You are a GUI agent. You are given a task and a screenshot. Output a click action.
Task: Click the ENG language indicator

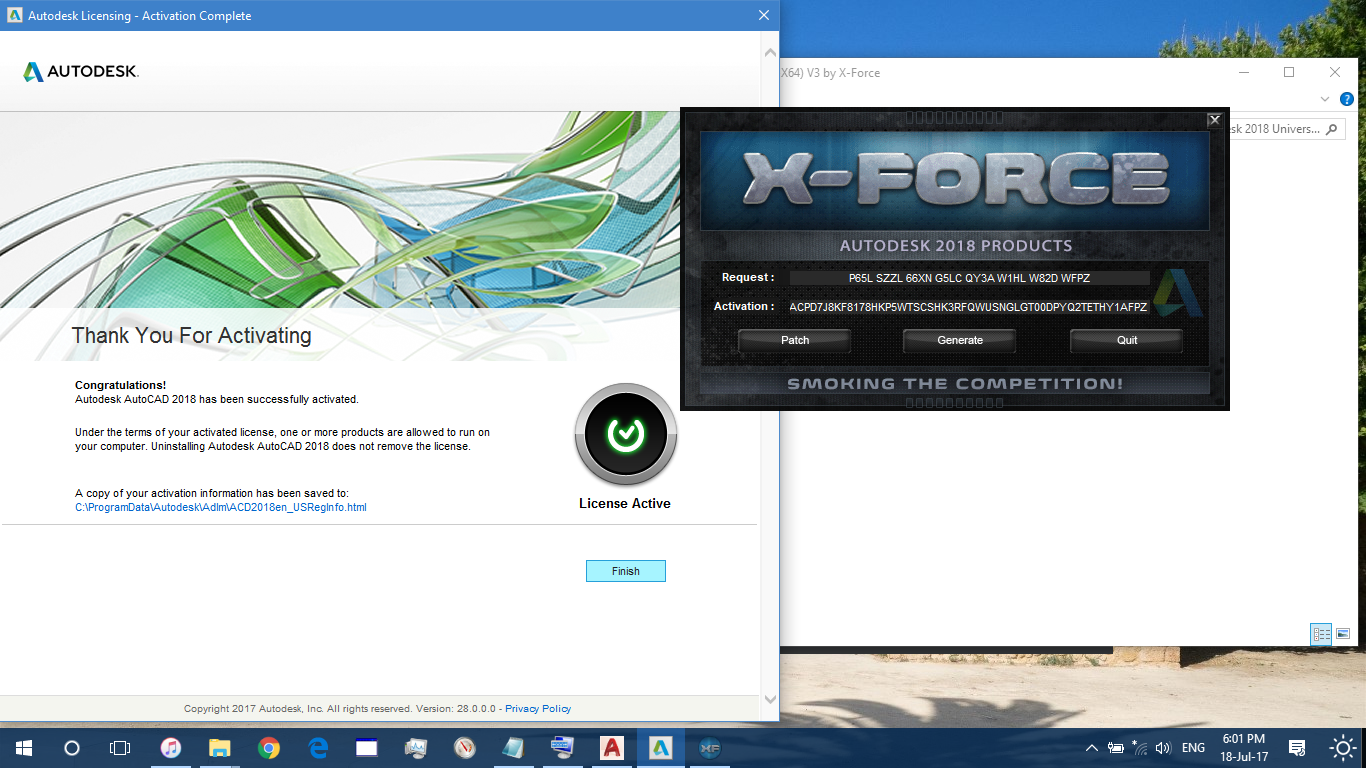[1193, 748]
